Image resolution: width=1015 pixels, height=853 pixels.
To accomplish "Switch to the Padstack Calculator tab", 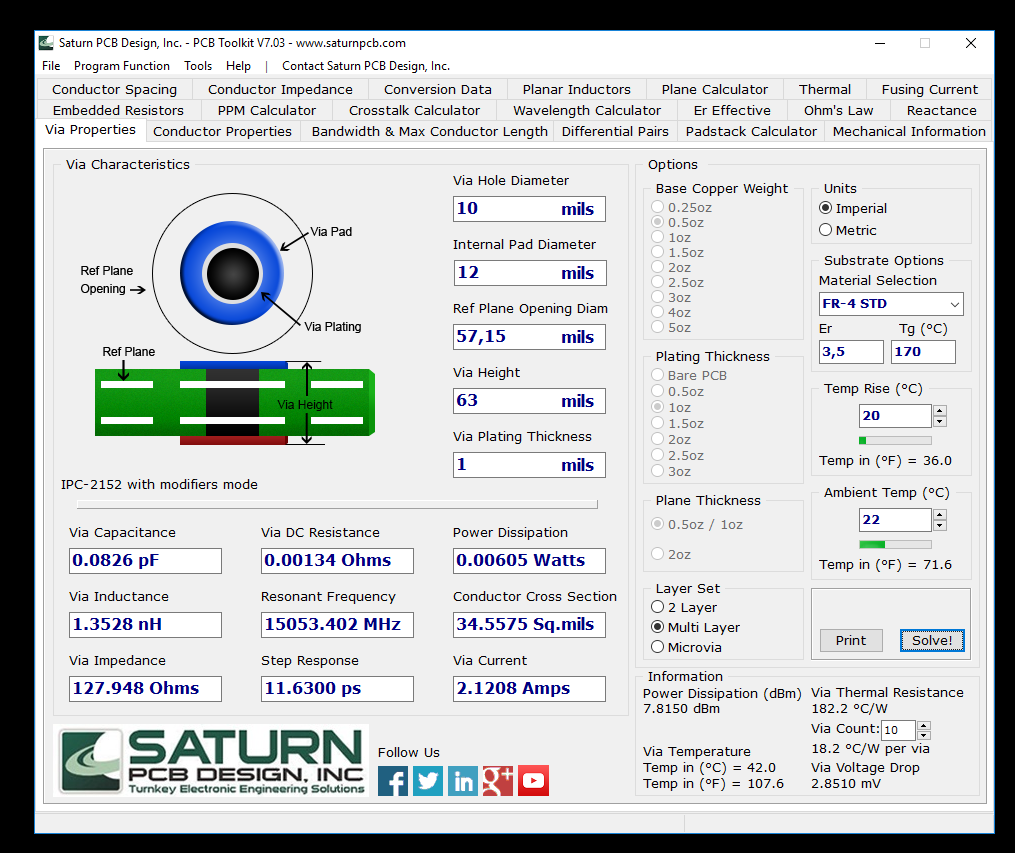I will (751, 131).
